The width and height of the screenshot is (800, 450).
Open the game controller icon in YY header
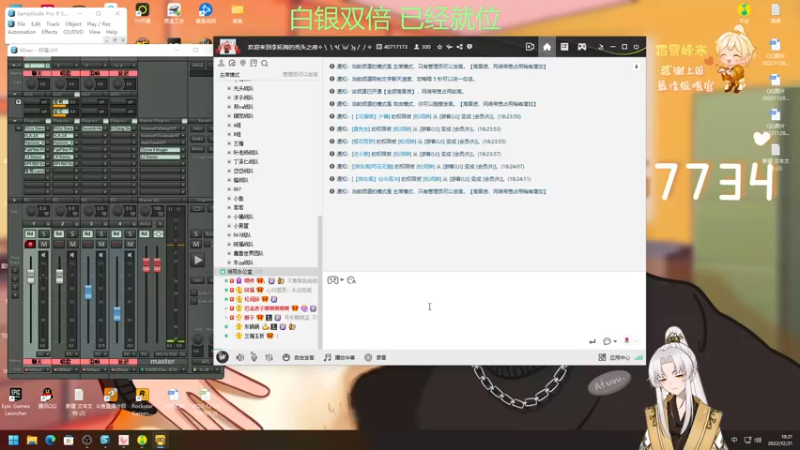[582, 47]
